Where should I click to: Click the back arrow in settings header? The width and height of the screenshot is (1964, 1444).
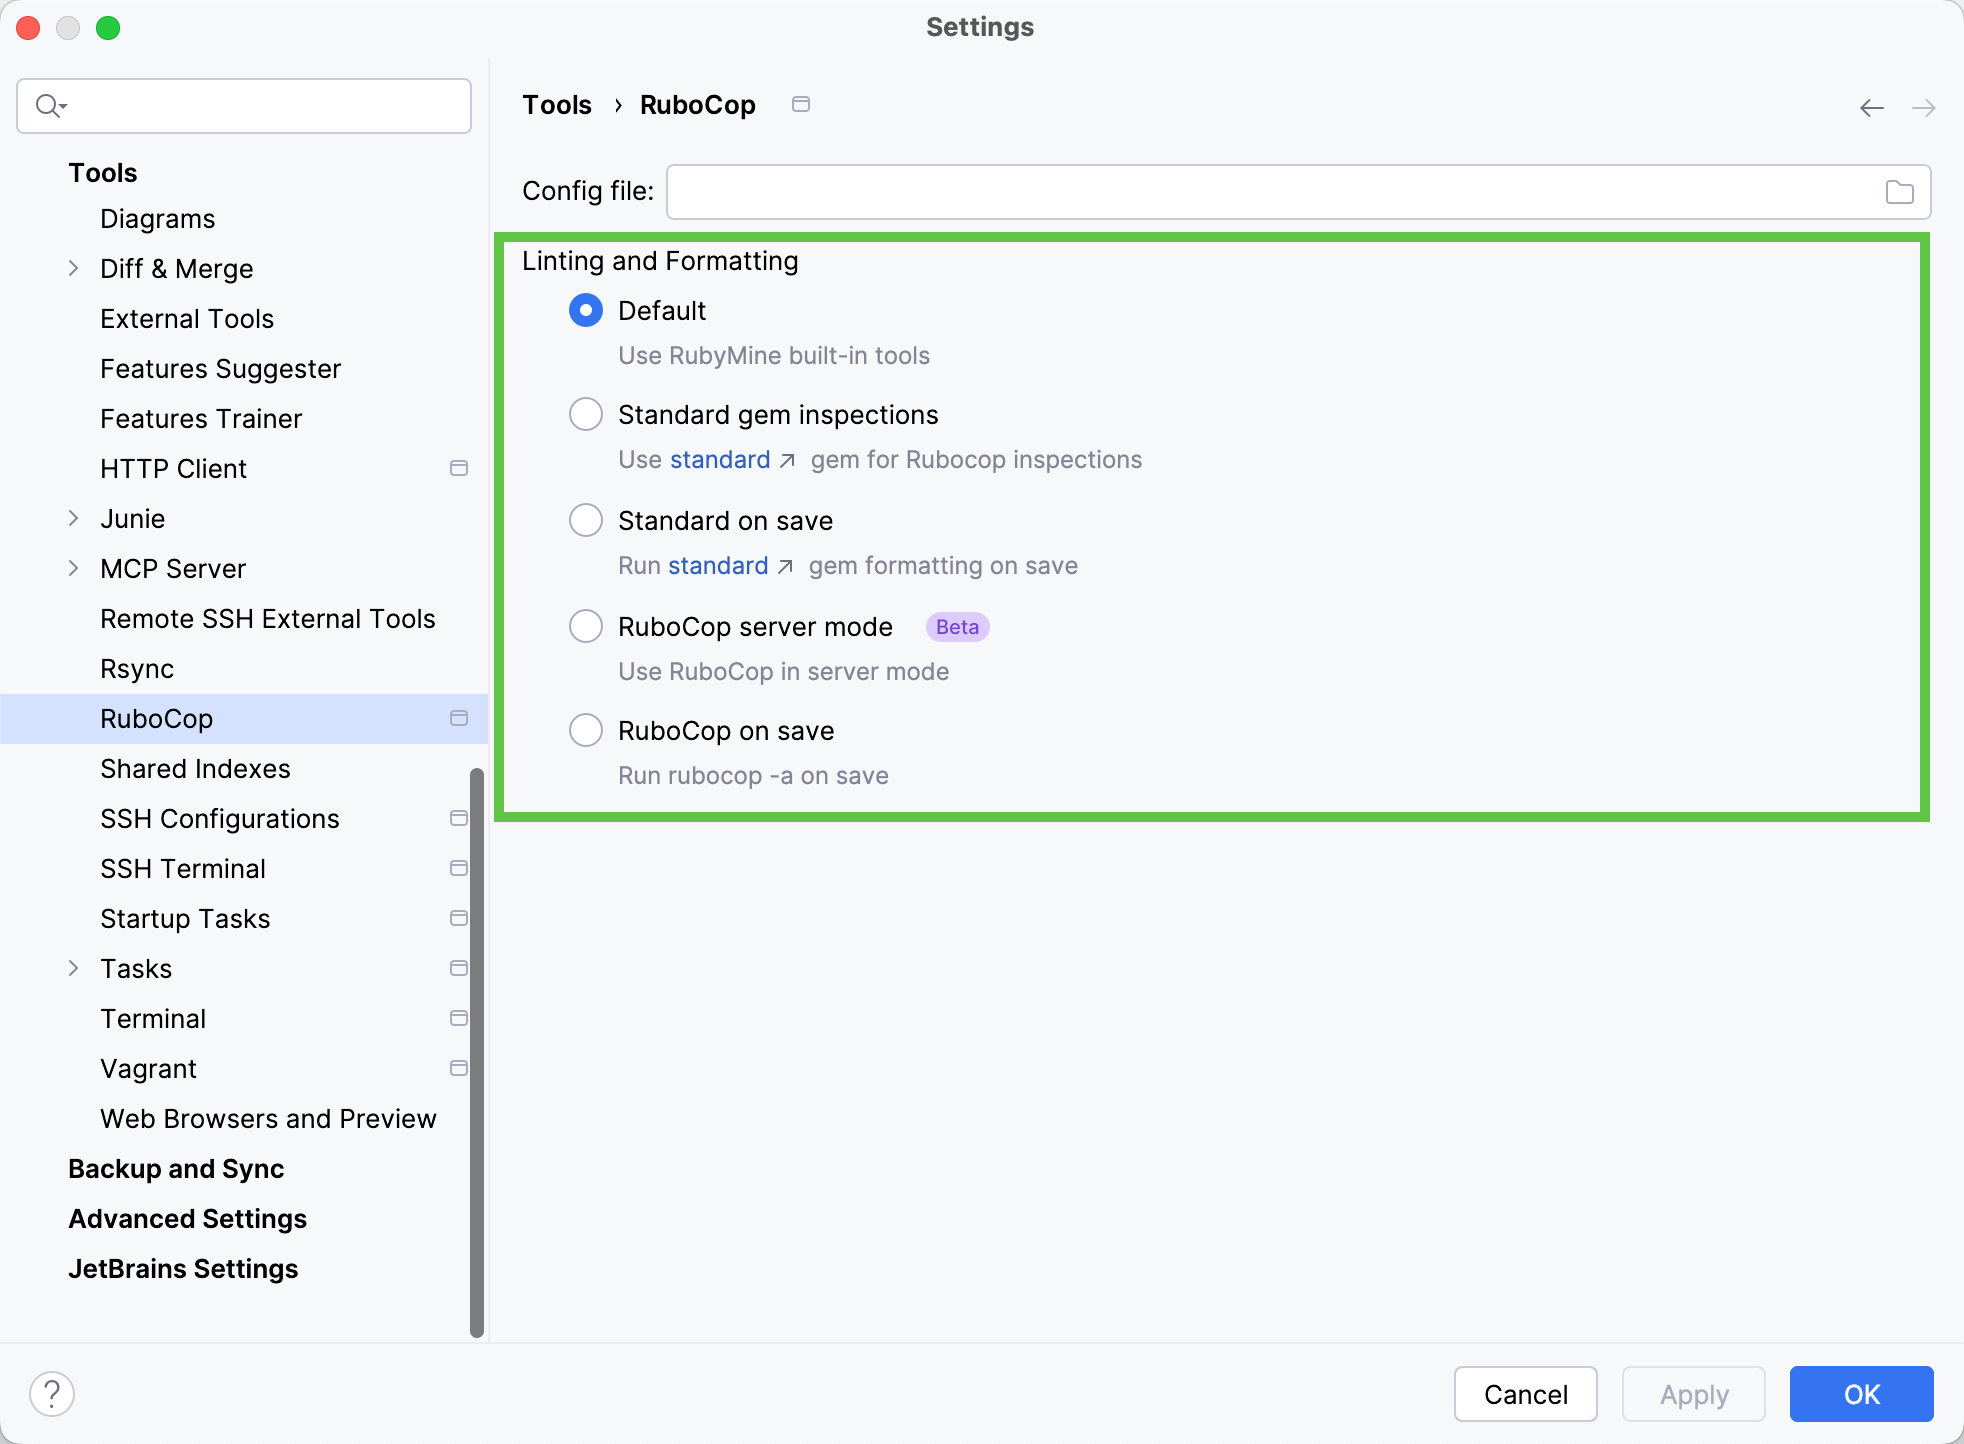pyautogui.click(x=1871, y=107)
